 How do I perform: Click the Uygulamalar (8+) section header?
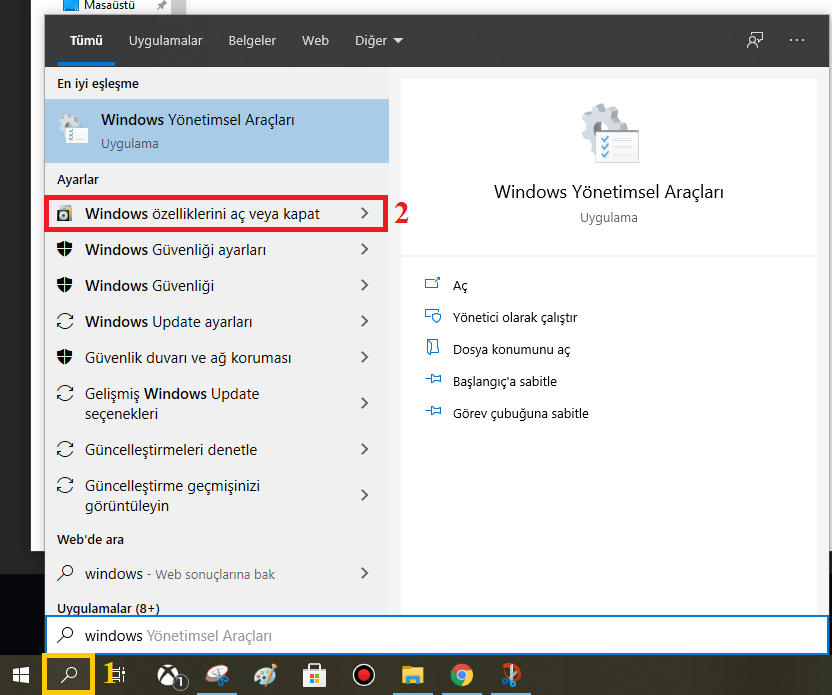click(x=108, y=608)
